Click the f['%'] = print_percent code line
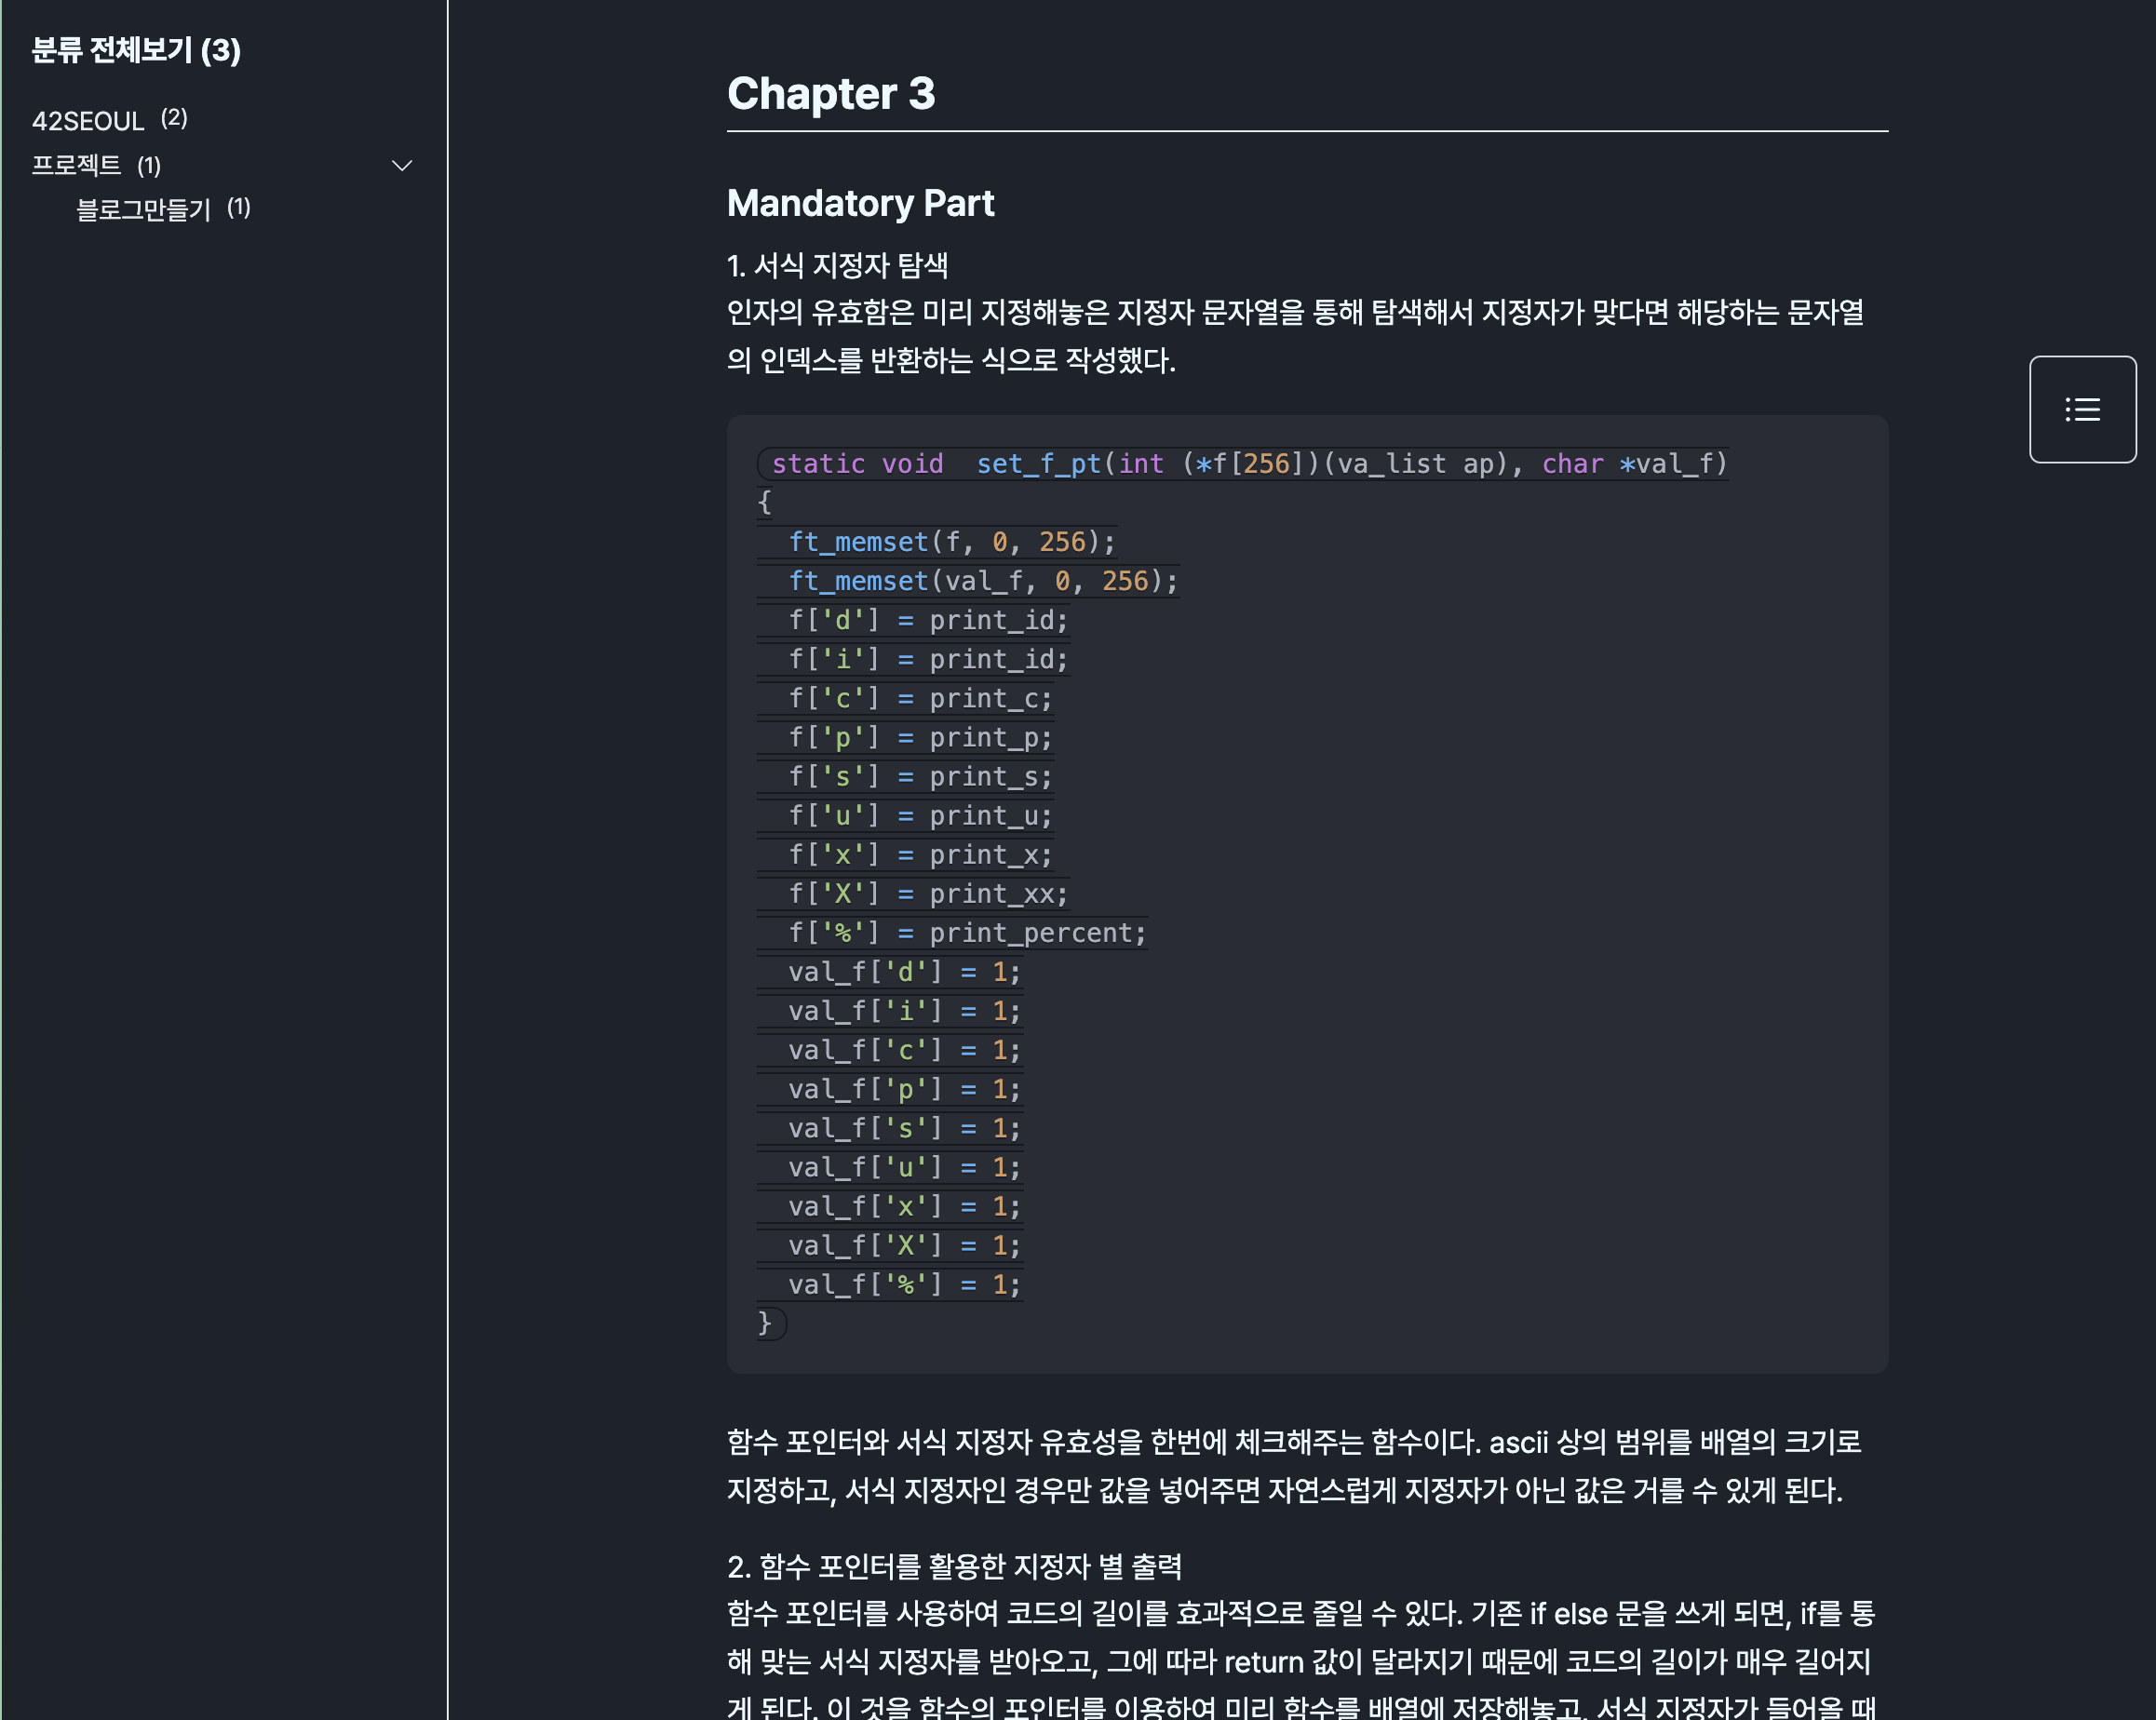Image resolution: width=2156 pixels, height=1720 pixels. coord(966,933)
